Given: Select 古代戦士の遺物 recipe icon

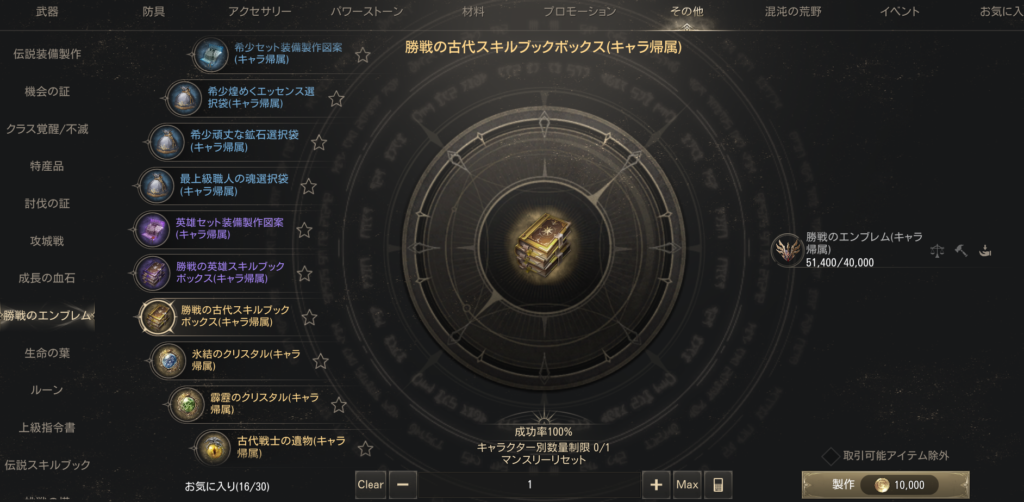Looking at the screenshot, I should [x=212, y=448].
